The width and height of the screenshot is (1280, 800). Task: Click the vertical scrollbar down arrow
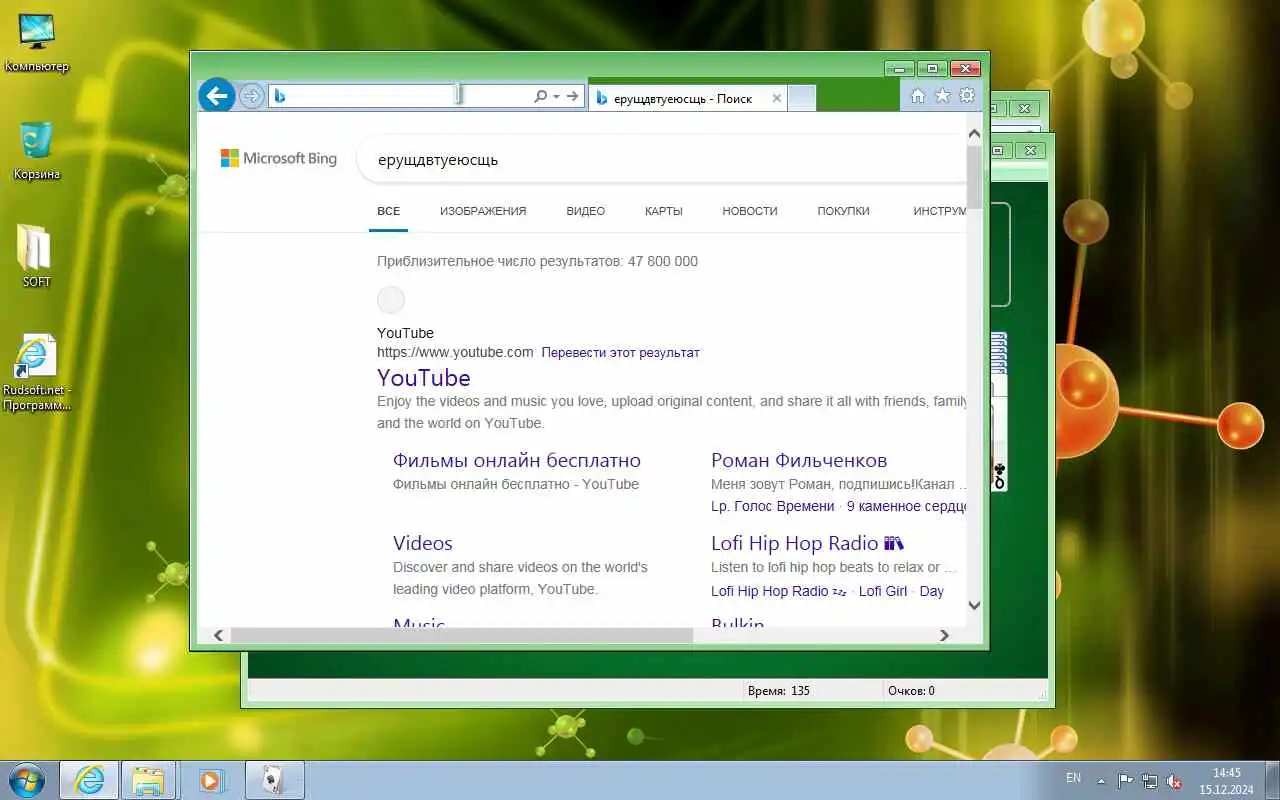pyautogui.click(x=975, y=605)
